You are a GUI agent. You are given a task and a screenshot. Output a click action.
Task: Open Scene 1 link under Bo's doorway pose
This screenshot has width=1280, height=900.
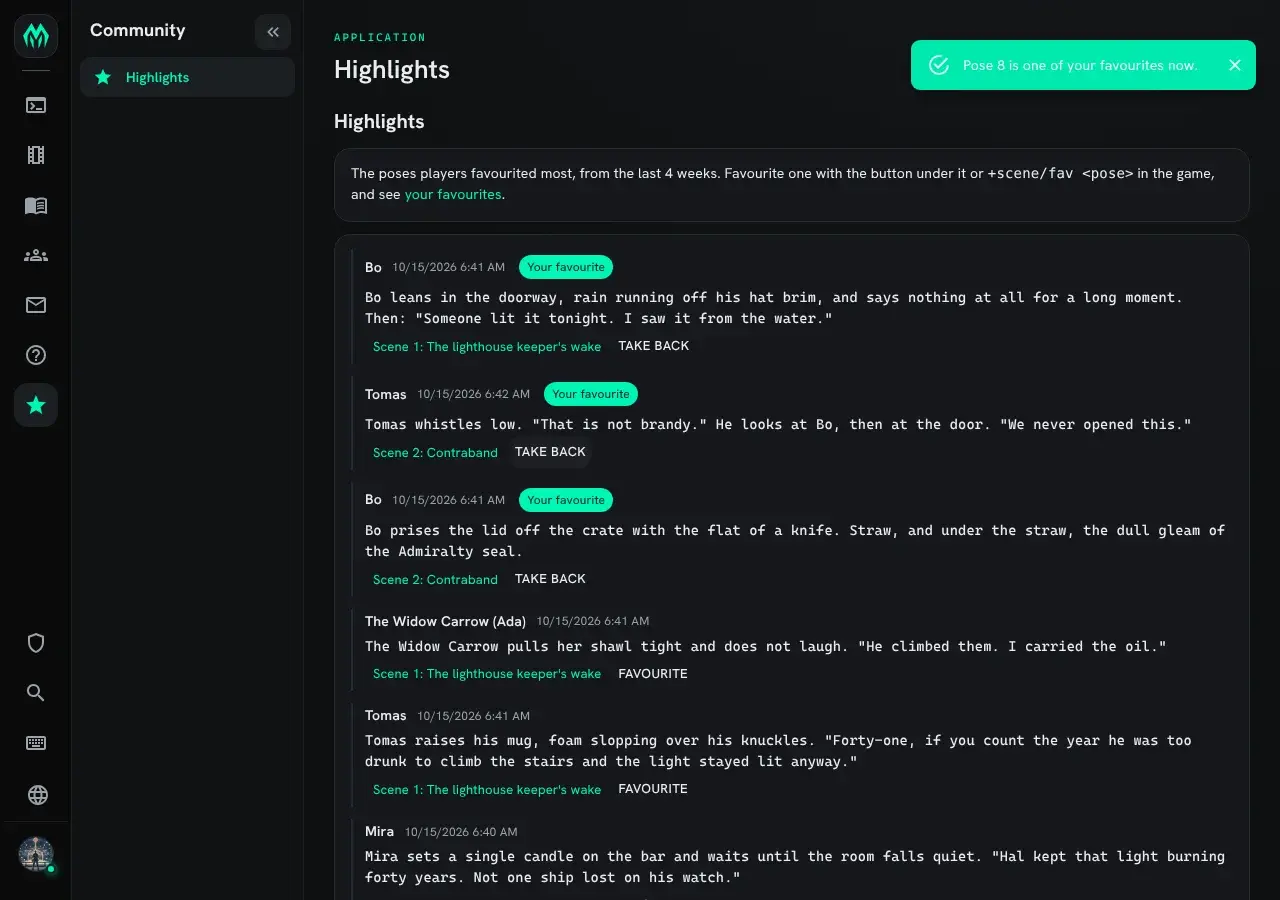(x=487, y=346)
